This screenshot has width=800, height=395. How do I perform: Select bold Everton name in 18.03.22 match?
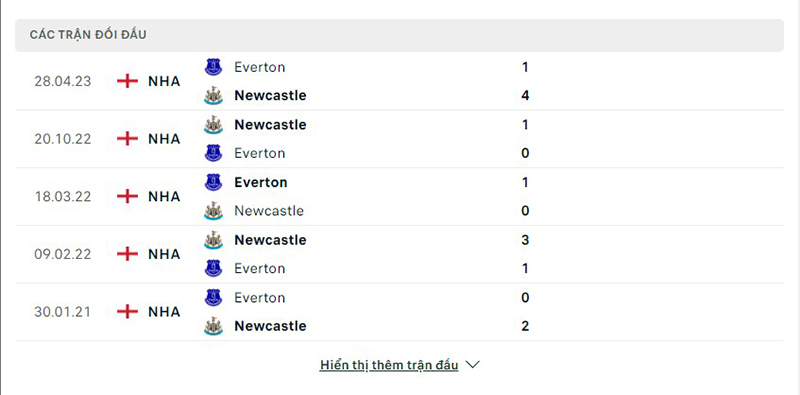pyautogui.click(x=261, y=182)
